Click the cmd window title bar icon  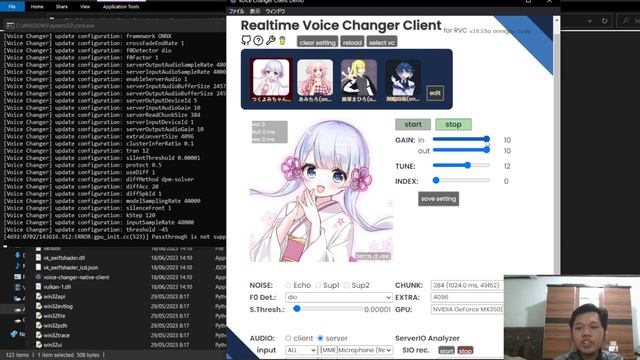[x=10, y=26]
